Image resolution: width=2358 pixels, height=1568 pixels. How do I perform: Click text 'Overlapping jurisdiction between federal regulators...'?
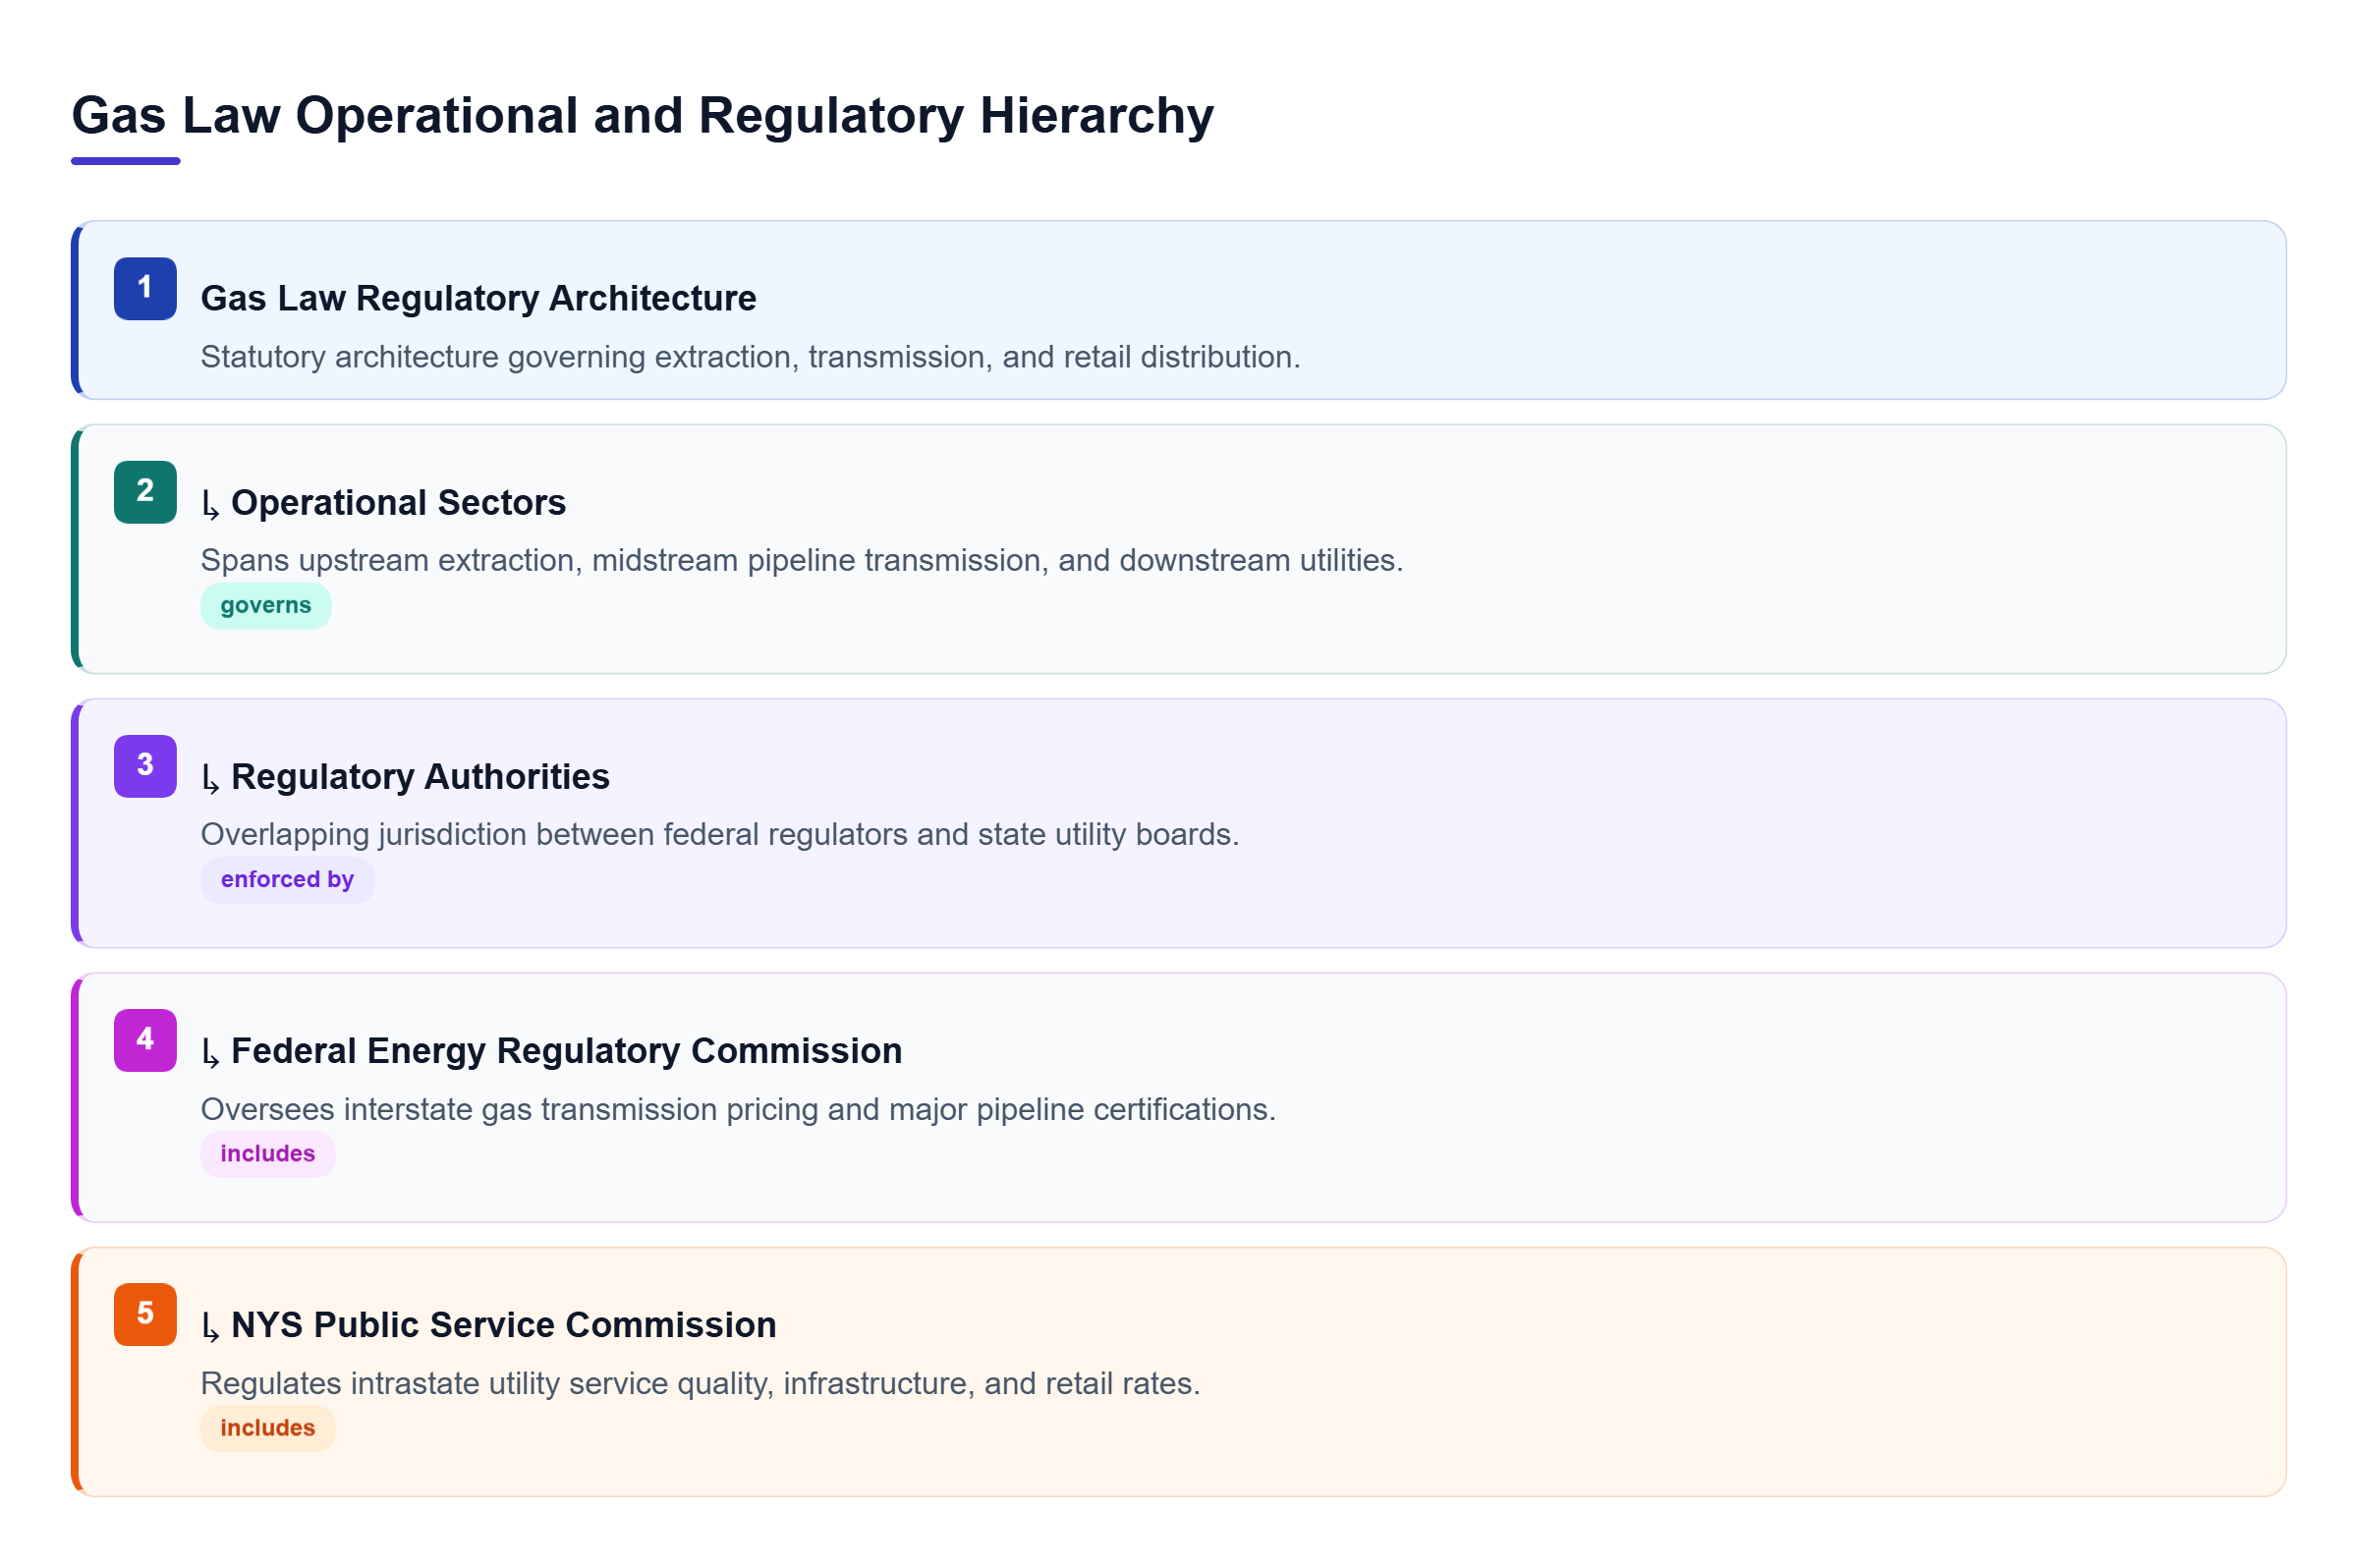pos(720,834)
